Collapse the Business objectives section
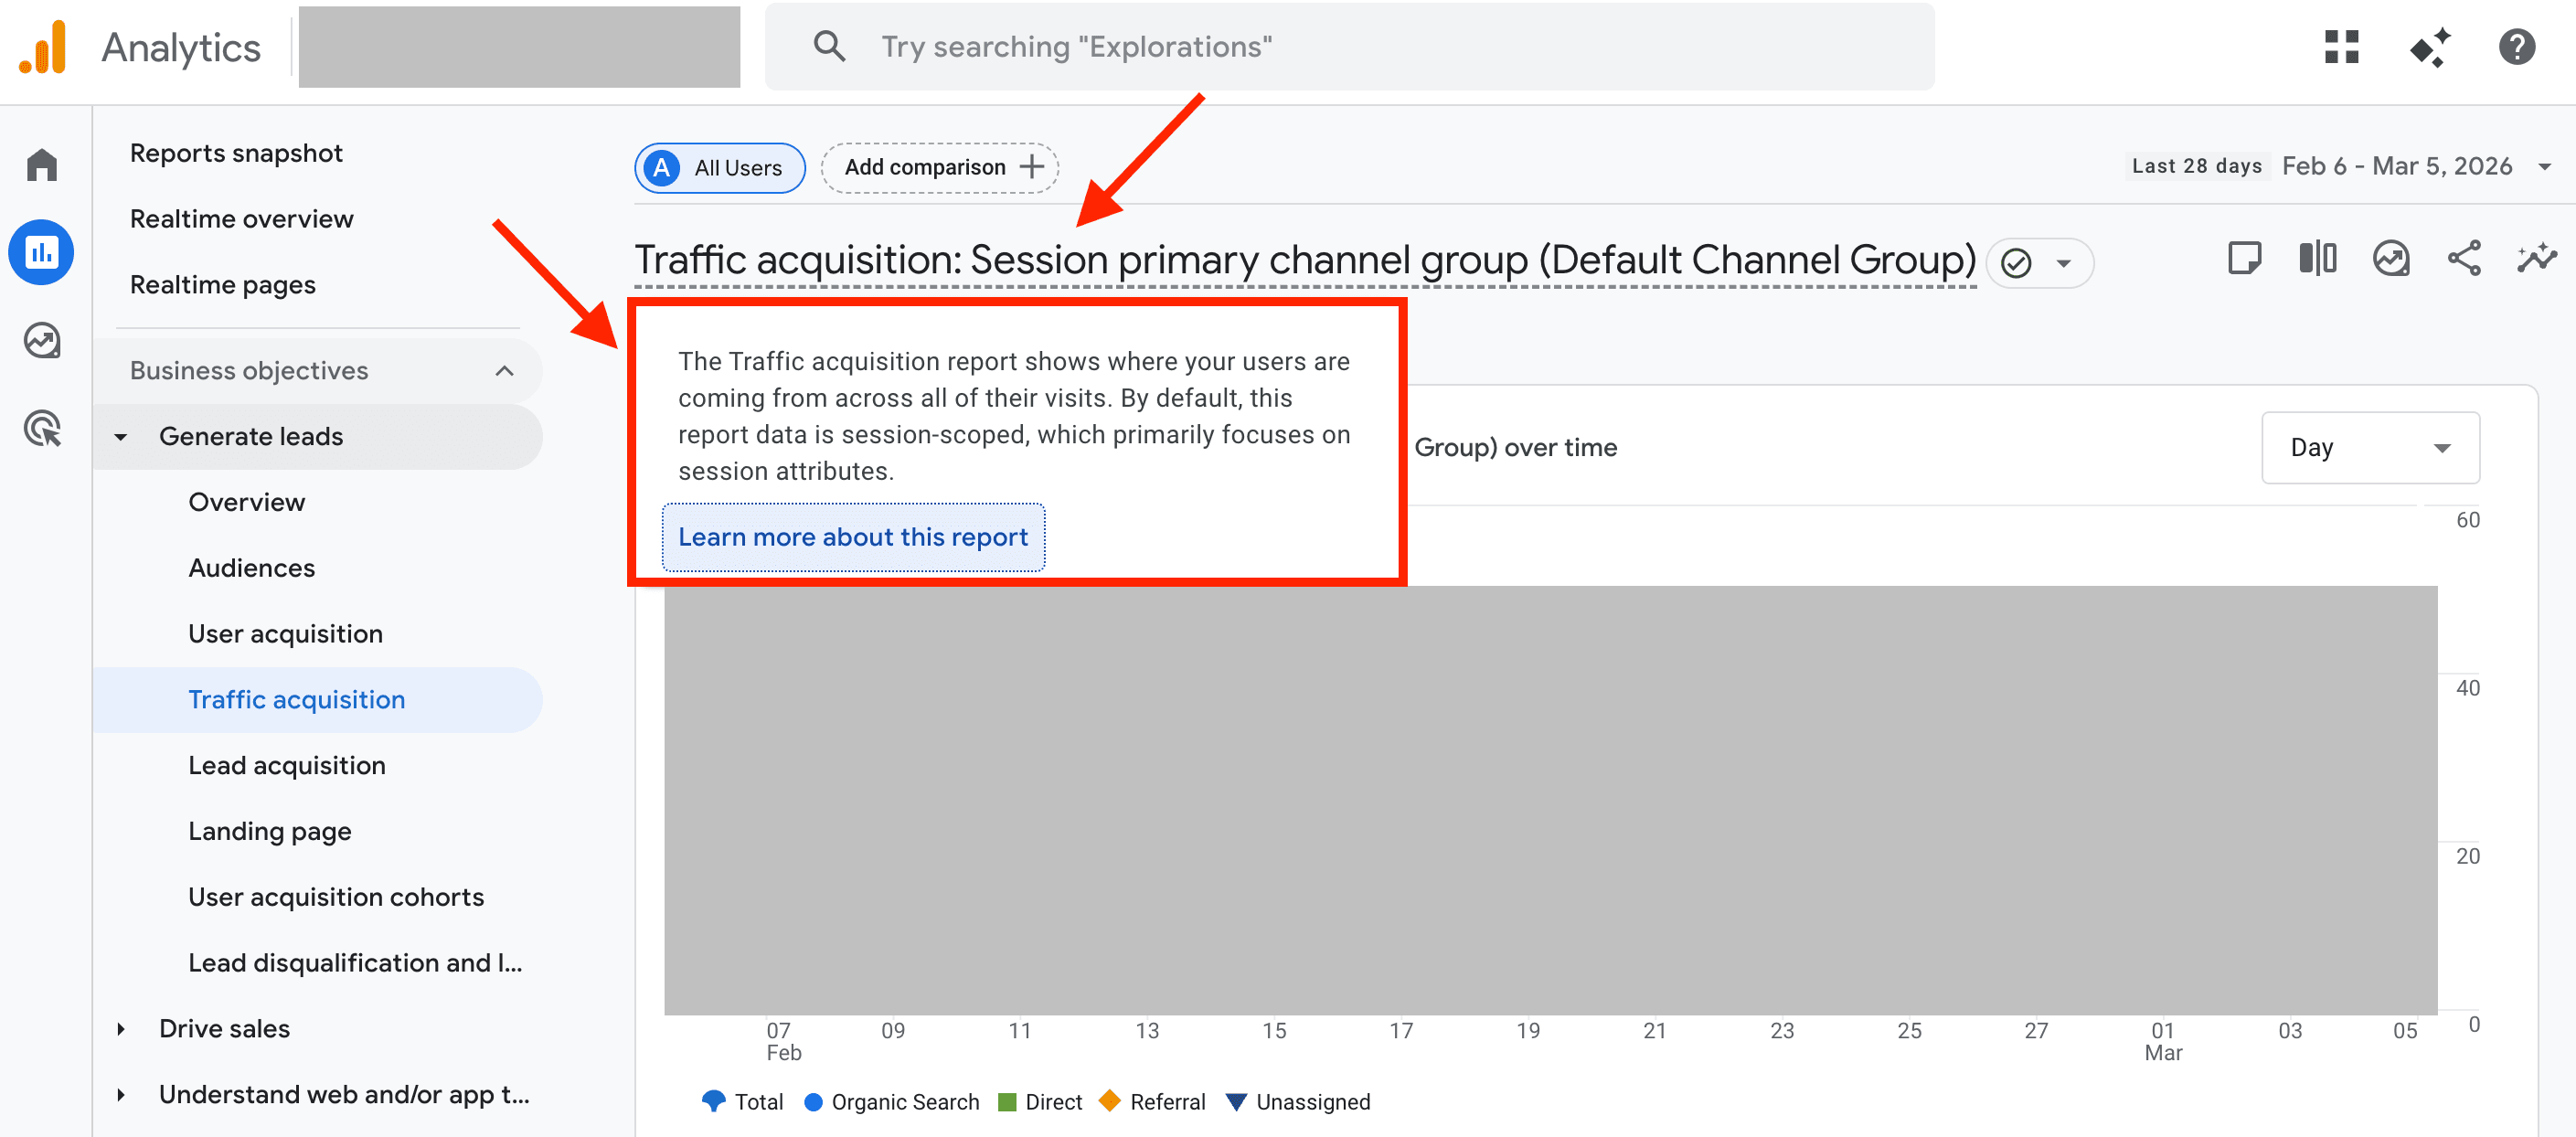Screen dimensions: 2576x1137 (x=504, y=371)
